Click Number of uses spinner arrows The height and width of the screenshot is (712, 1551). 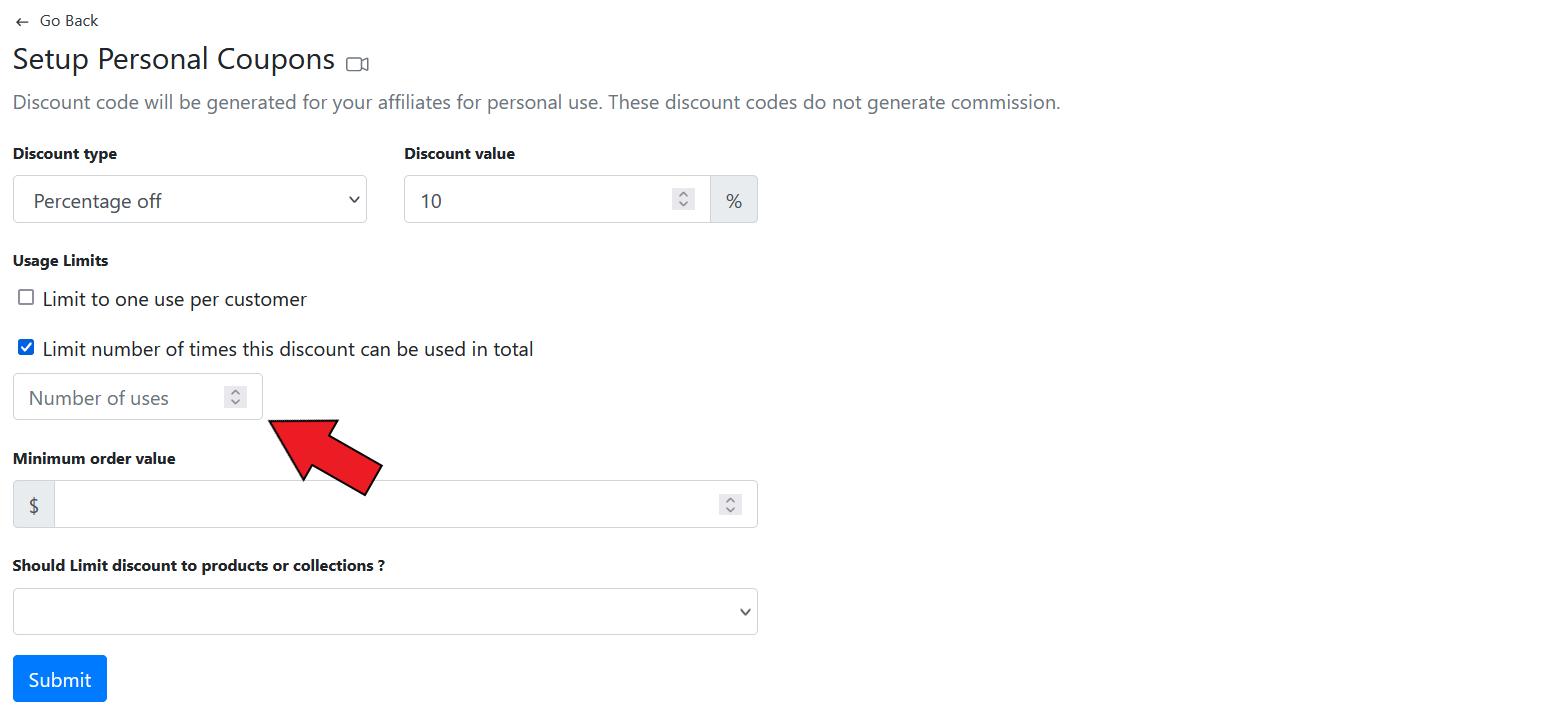pos(235,397)
